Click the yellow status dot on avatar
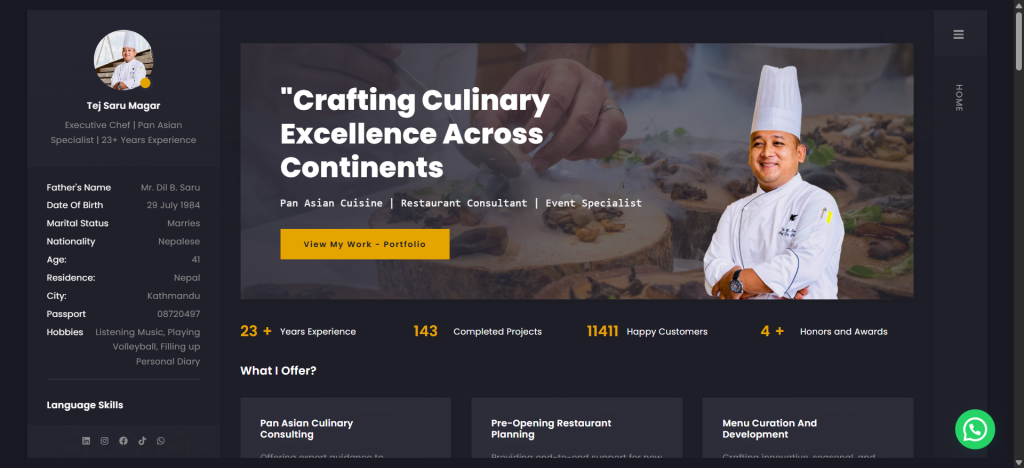The image size is (1024, 468). pos(145,83)
